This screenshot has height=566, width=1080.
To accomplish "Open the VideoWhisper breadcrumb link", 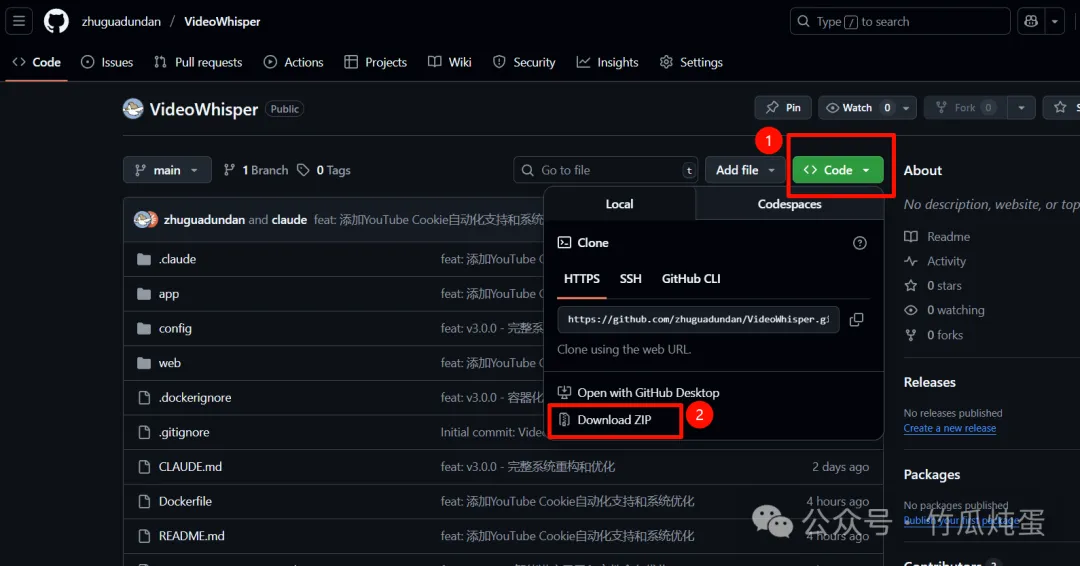I will [222, 21].
